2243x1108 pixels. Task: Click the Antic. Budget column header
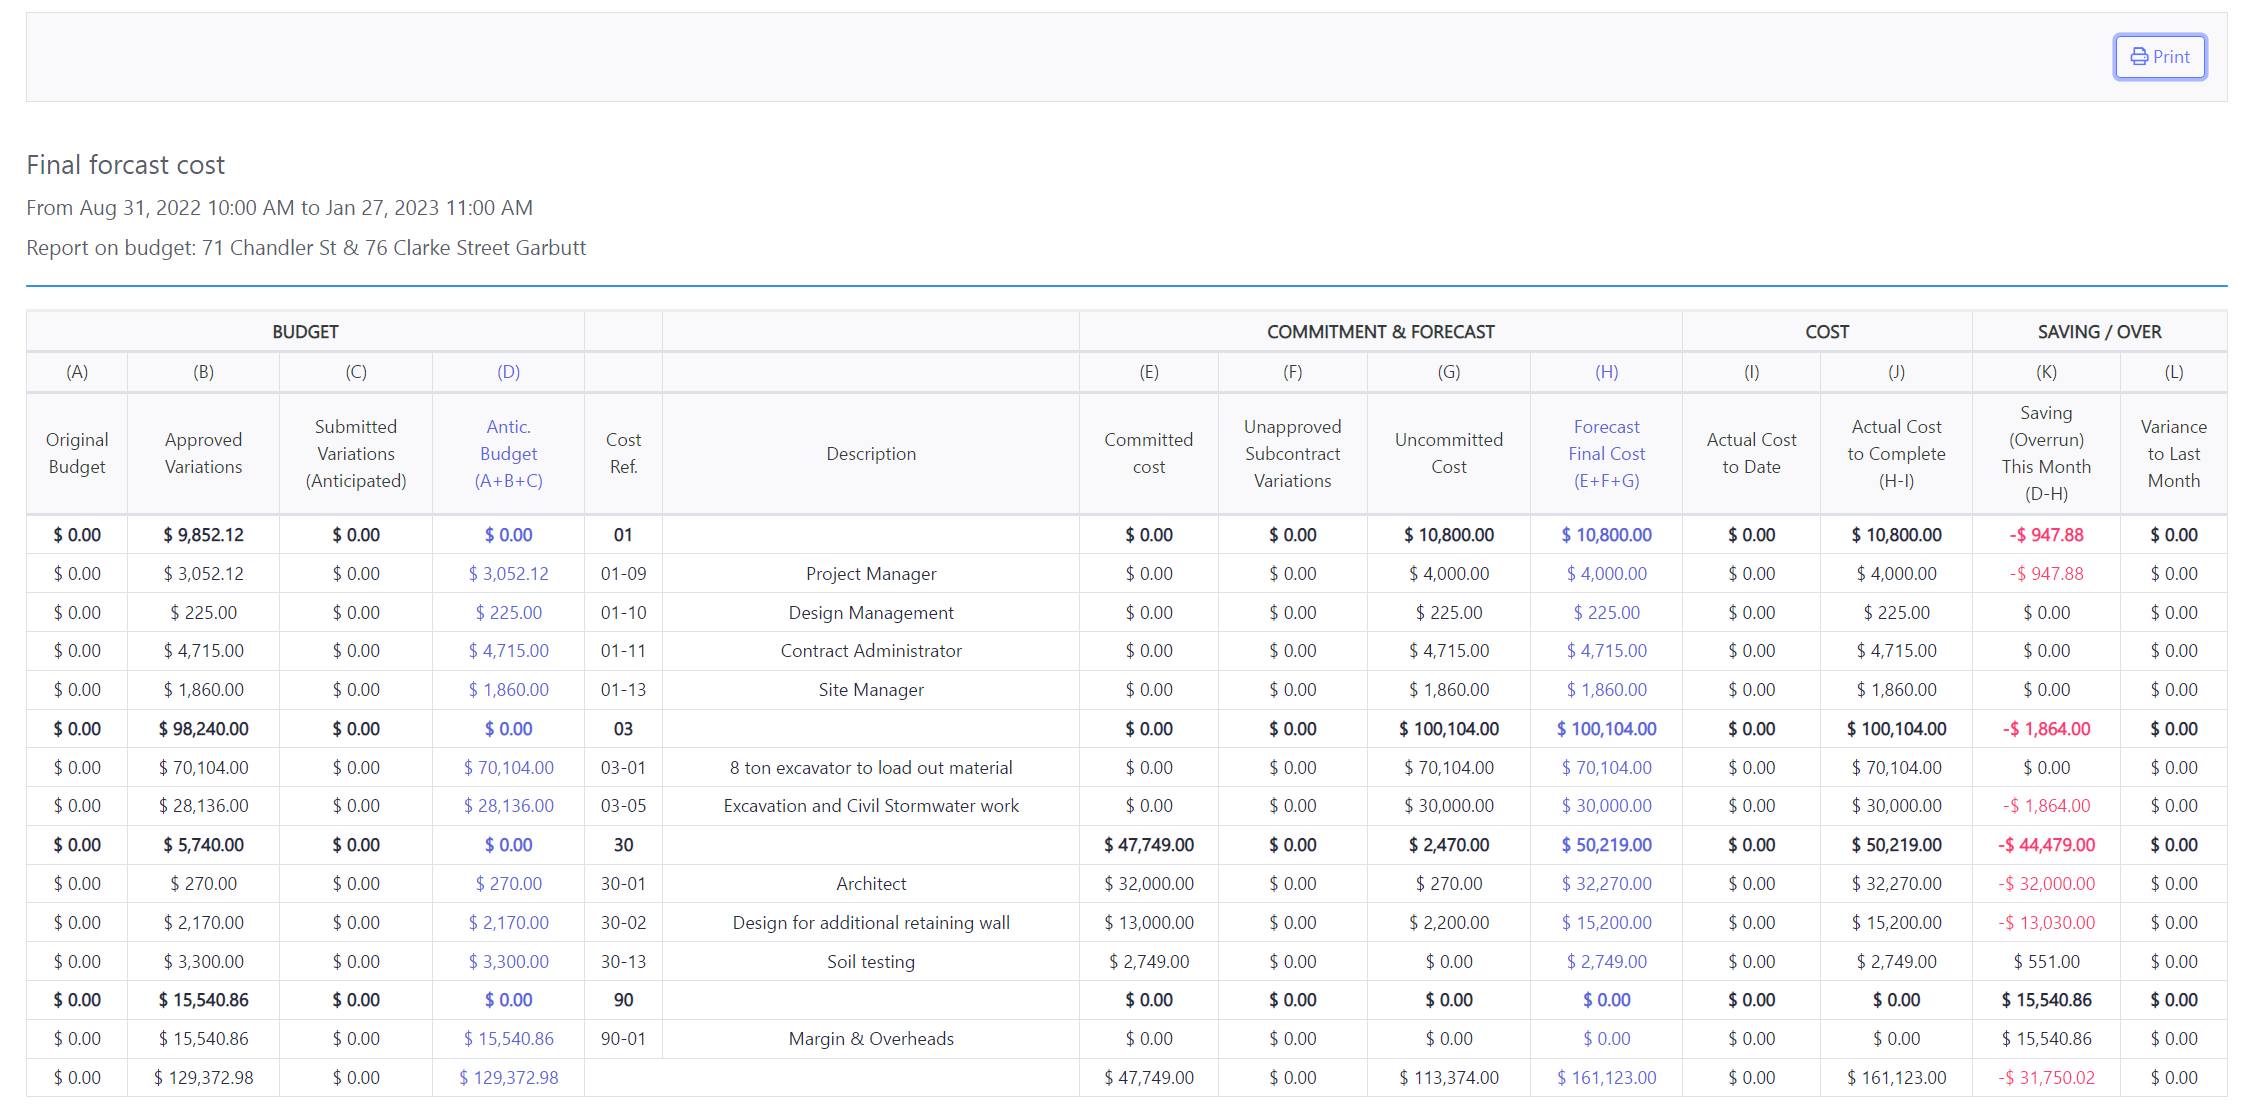[x=508, y=453]
